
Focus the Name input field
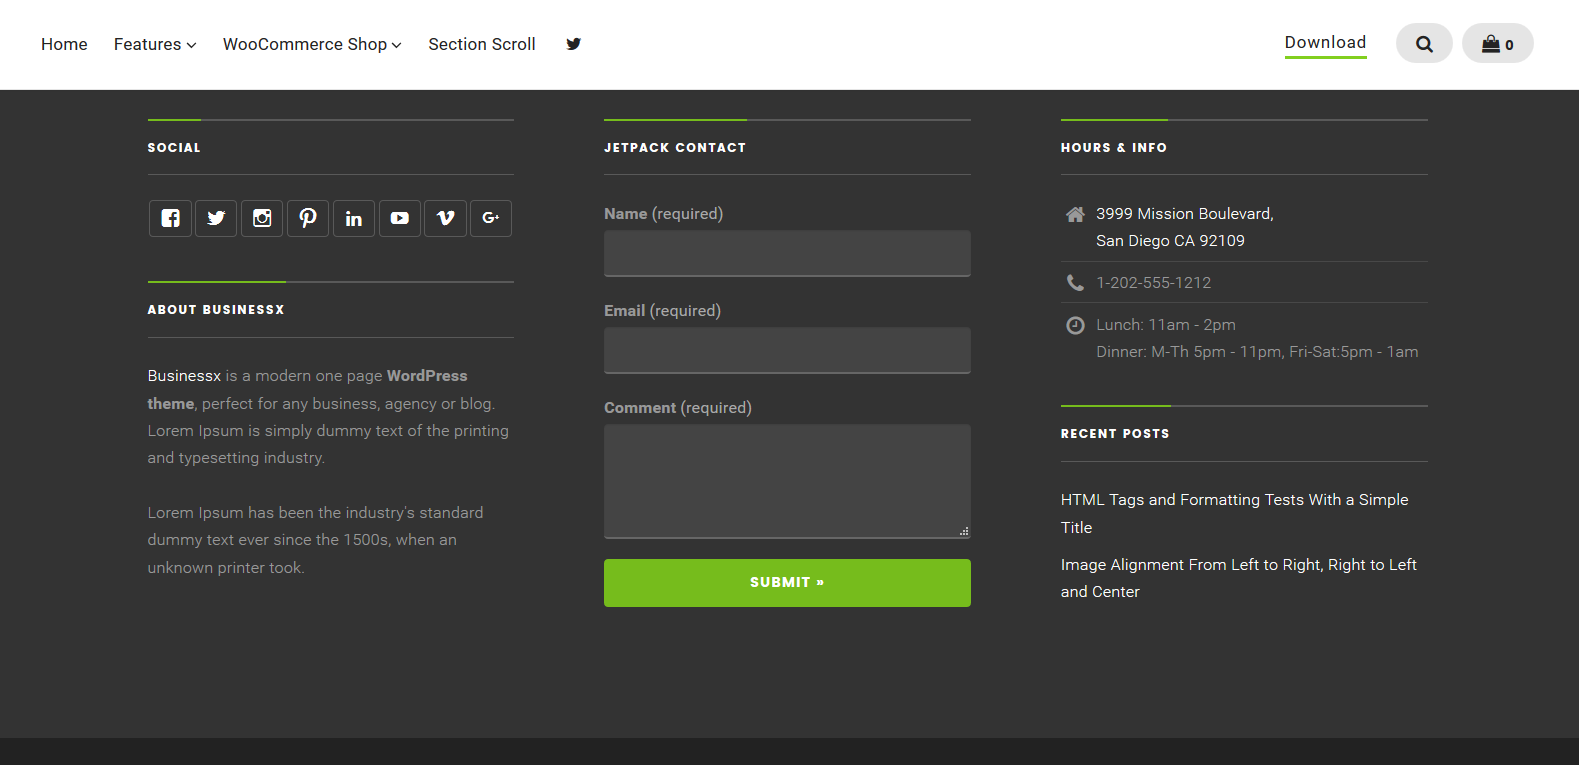787,253
